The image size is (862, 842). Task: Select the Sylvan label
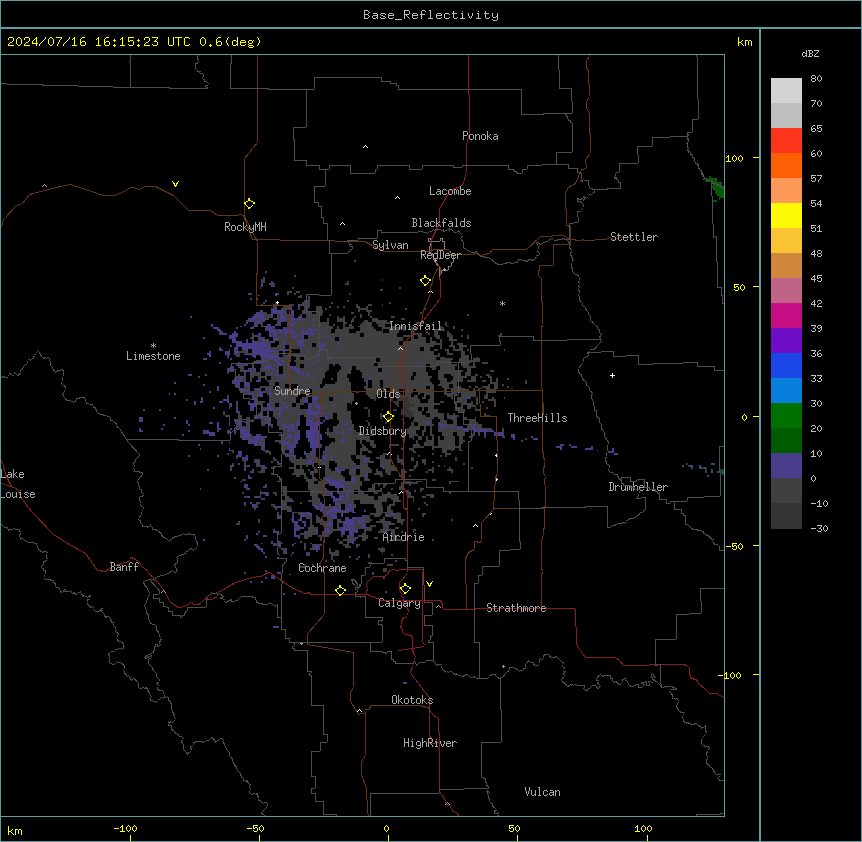click(390, 245)
